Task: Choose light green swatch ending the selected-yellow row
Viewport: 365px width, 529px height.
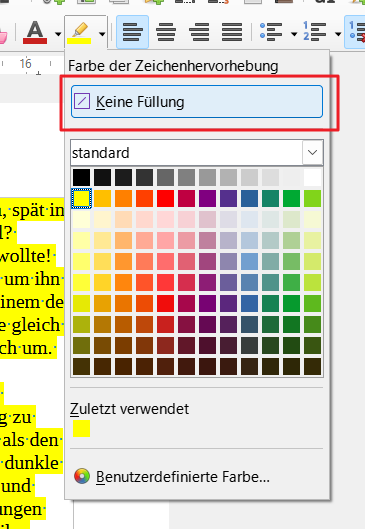Action: tap(312, 198)
